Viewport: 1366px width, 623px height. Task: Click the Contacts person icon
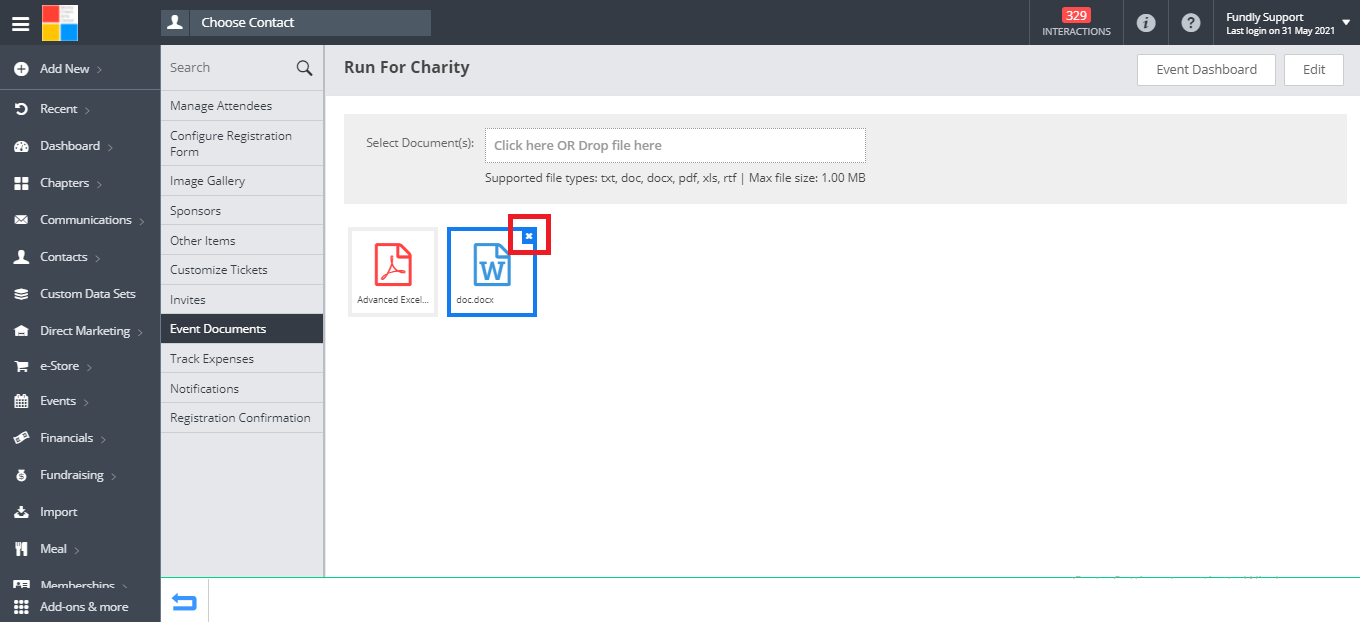tap(21, 257)
